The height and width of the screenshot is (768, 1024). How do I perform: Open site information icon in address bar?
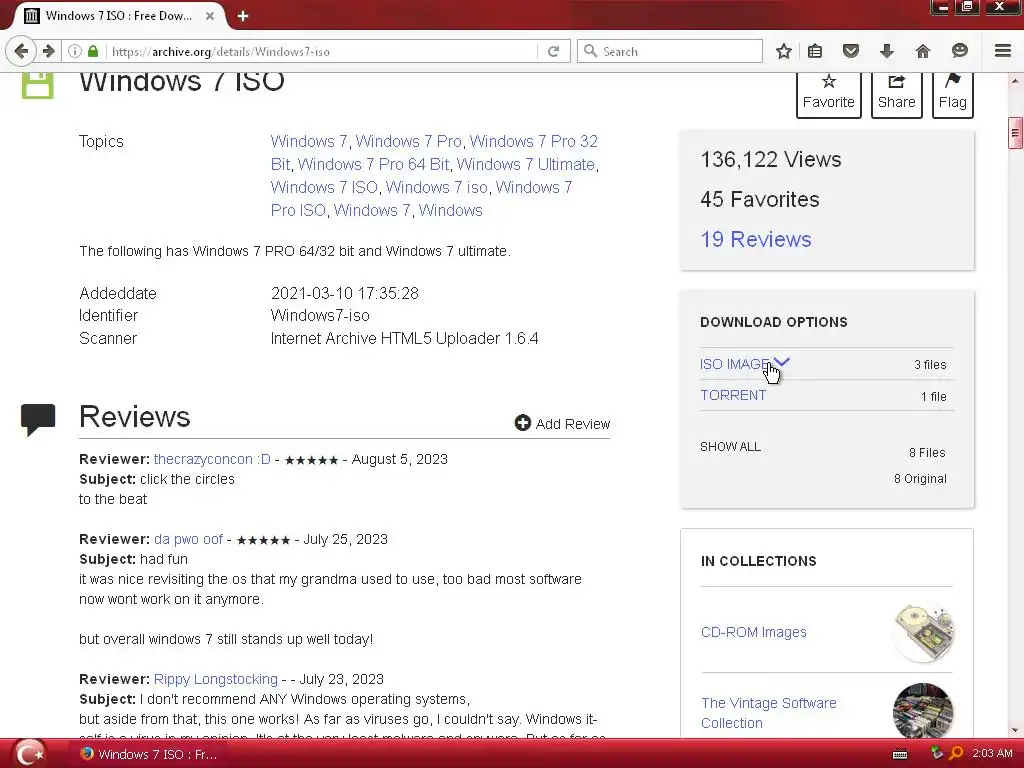pos(75,51)
